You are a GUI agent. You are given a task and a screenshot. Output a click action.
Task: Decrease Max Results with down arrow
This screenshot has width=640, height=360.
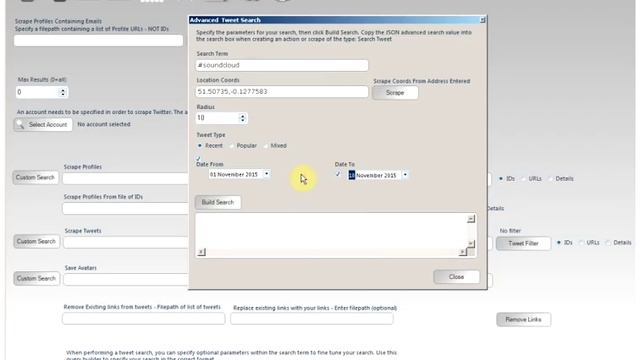tap(63, 95)
